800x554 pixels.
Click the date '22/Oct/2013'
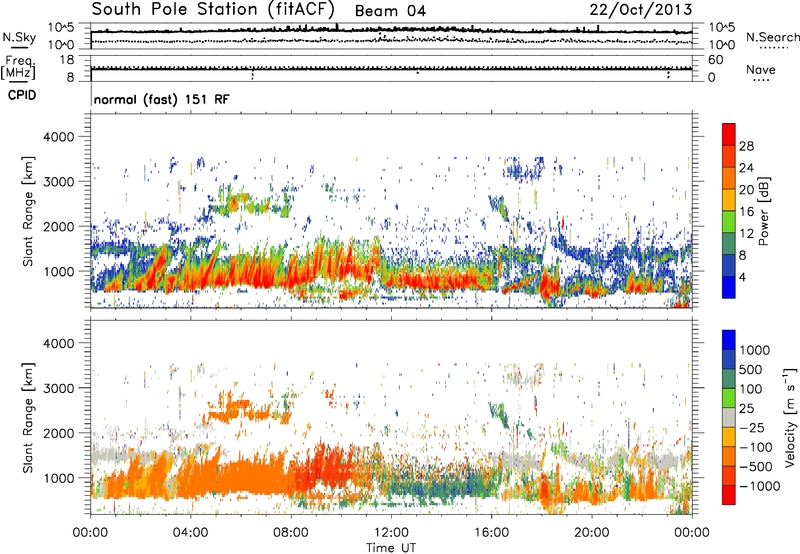[x=641, y=10]
